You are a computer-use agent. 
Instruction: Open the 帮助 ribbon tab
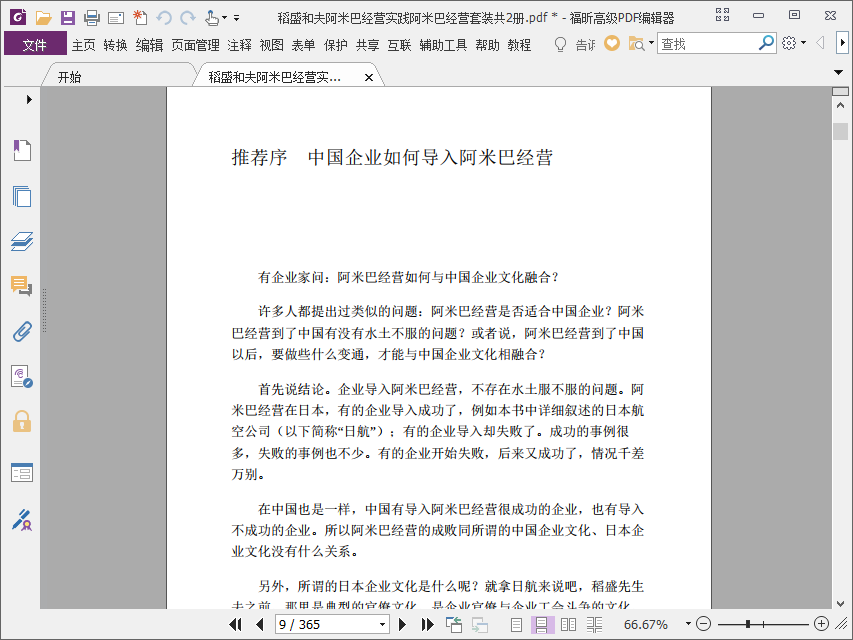487,45
